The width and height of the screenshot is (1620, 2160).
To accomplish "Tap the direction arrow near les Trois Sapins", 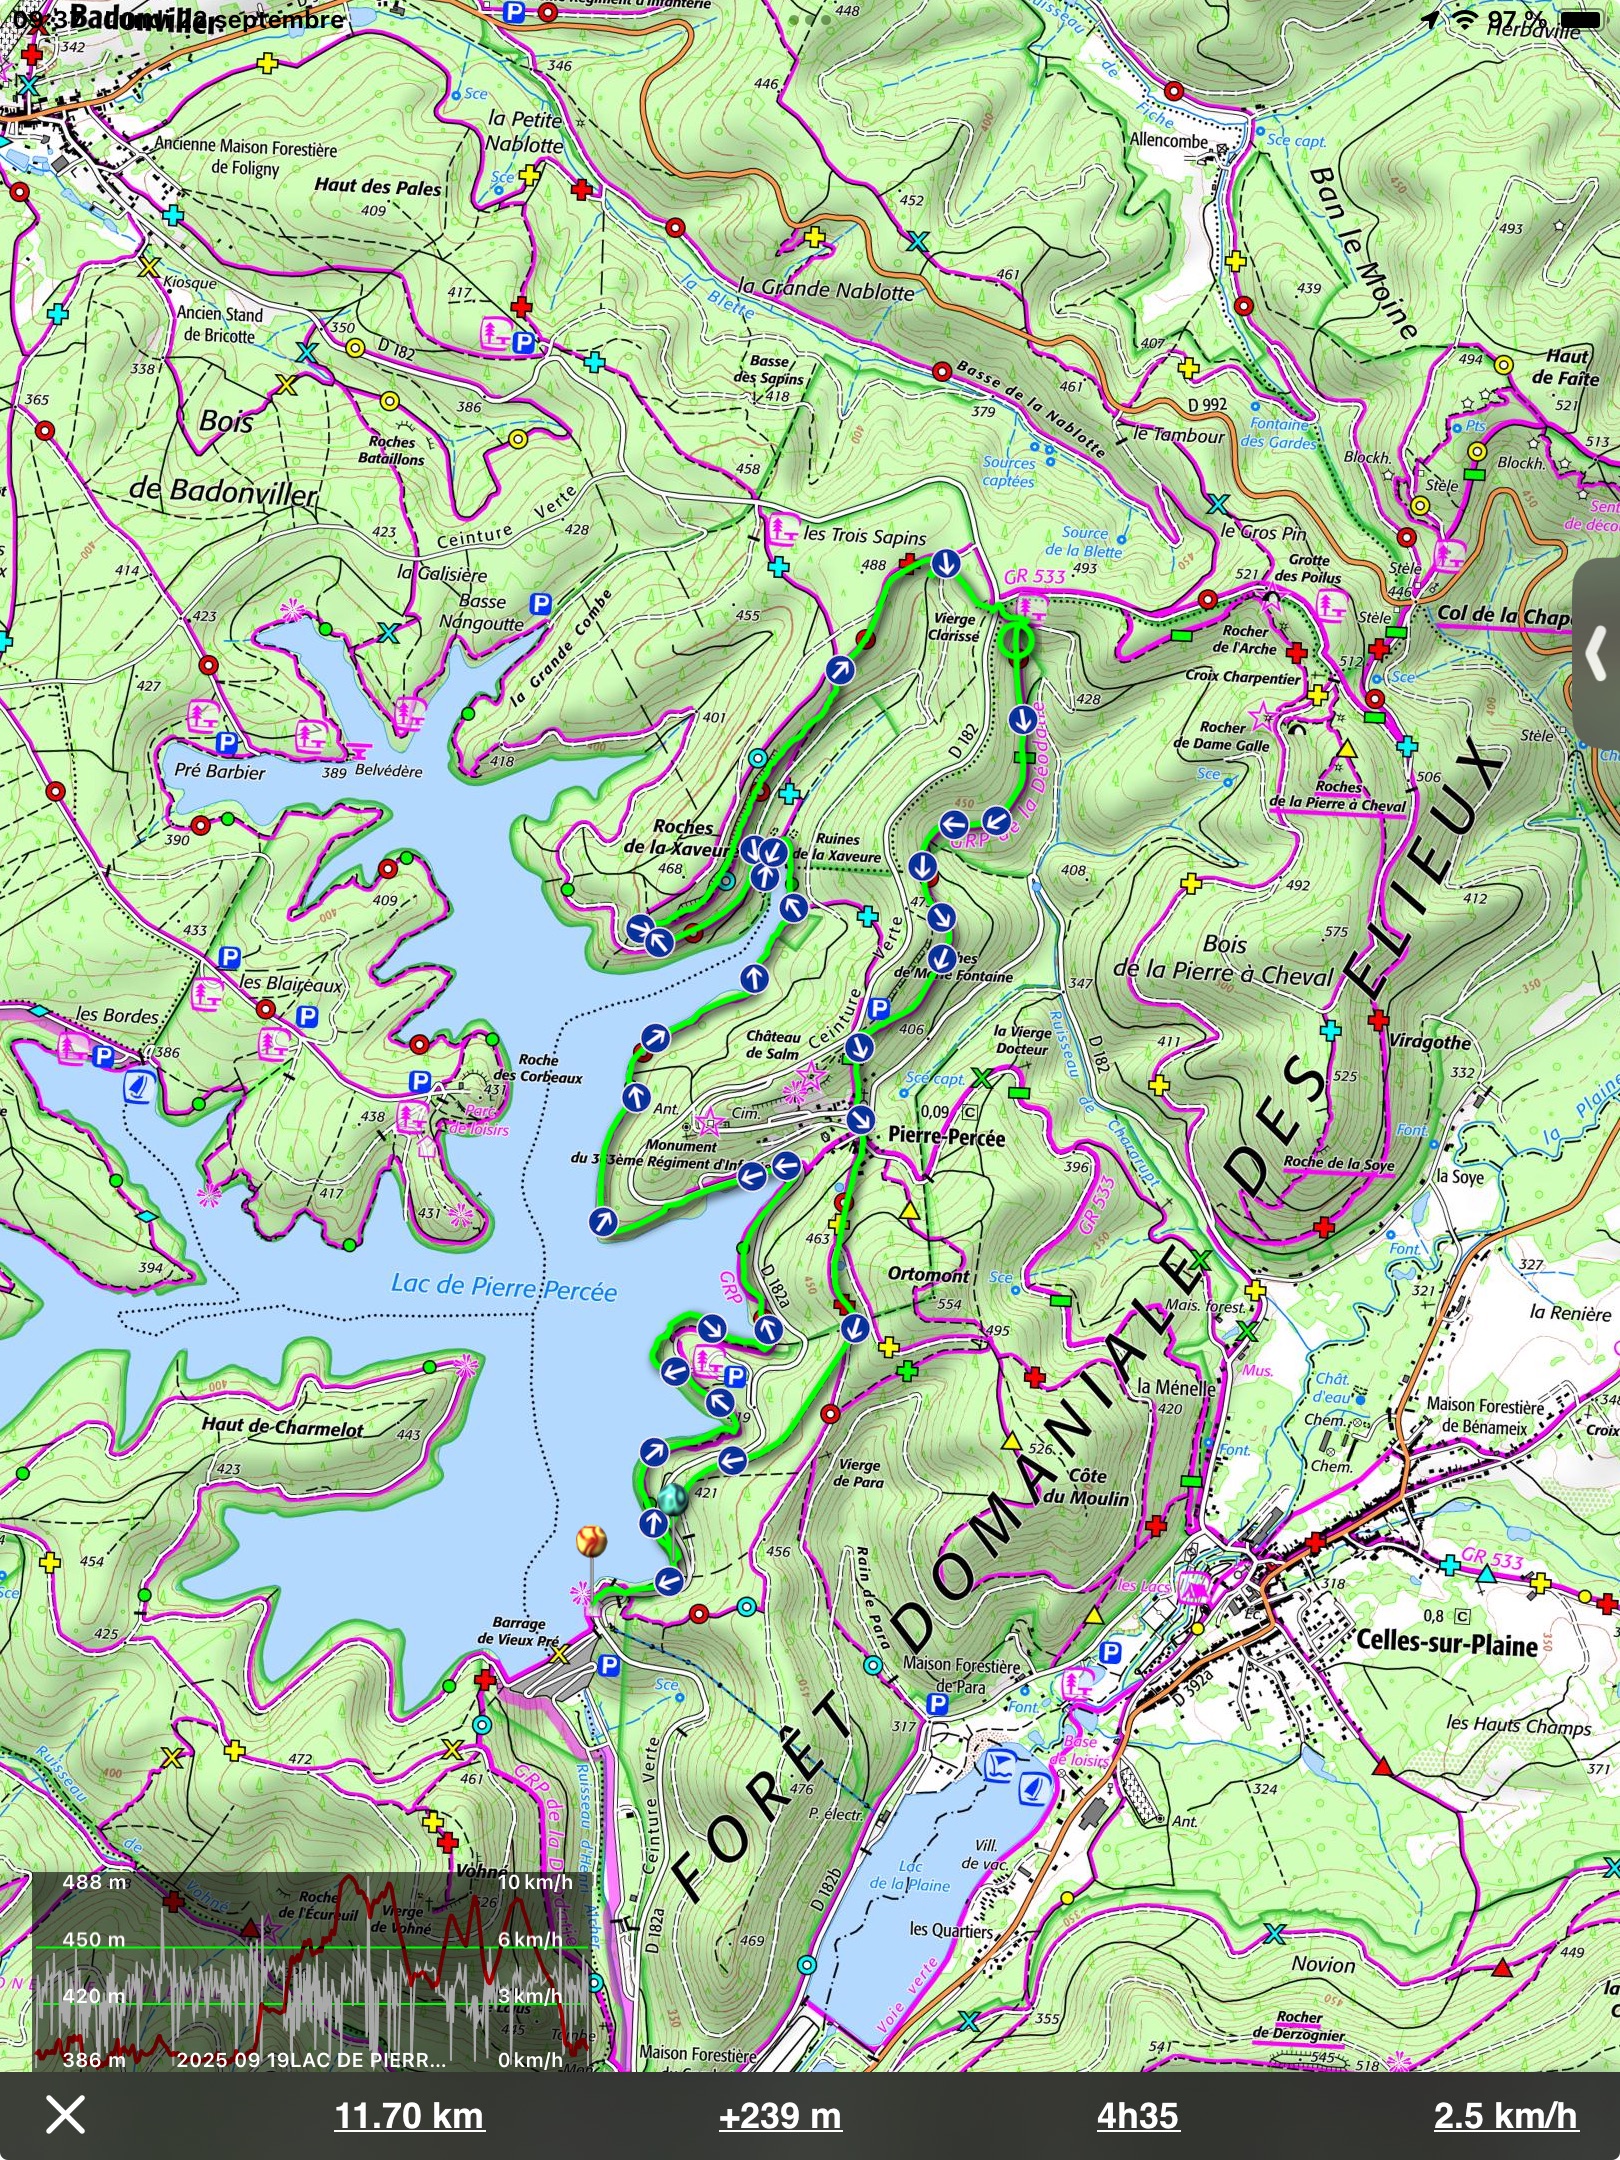I will (946, 564).
